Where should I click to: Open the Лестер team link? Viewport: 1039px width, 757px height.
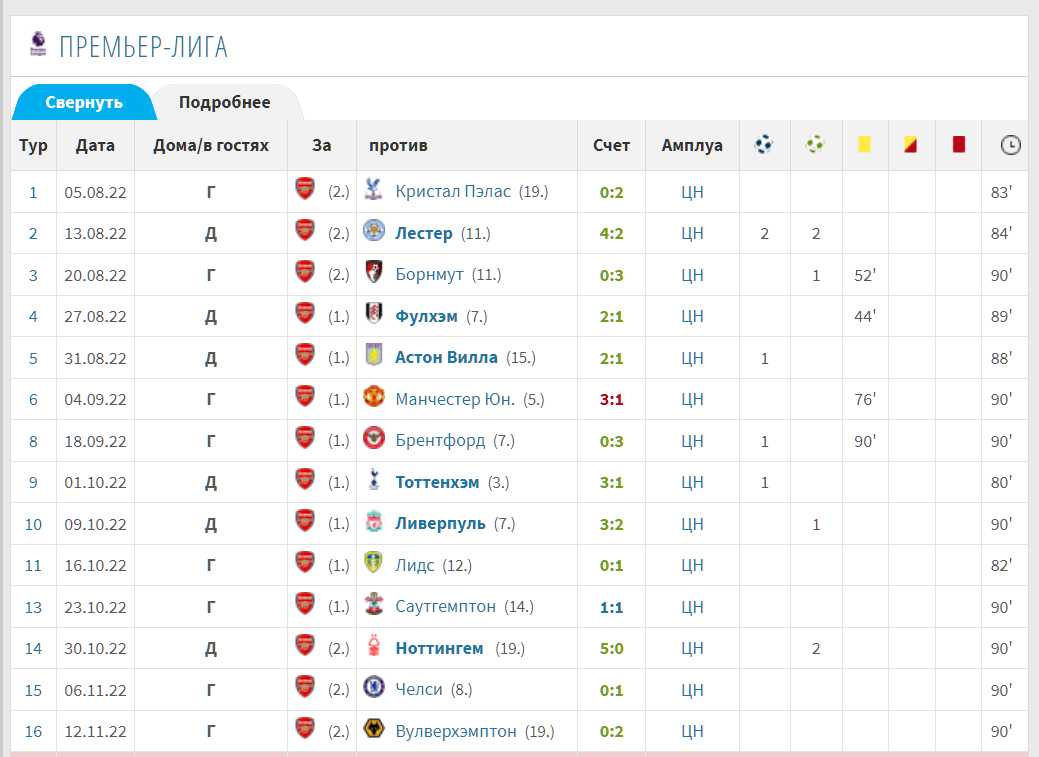(424, 233)
